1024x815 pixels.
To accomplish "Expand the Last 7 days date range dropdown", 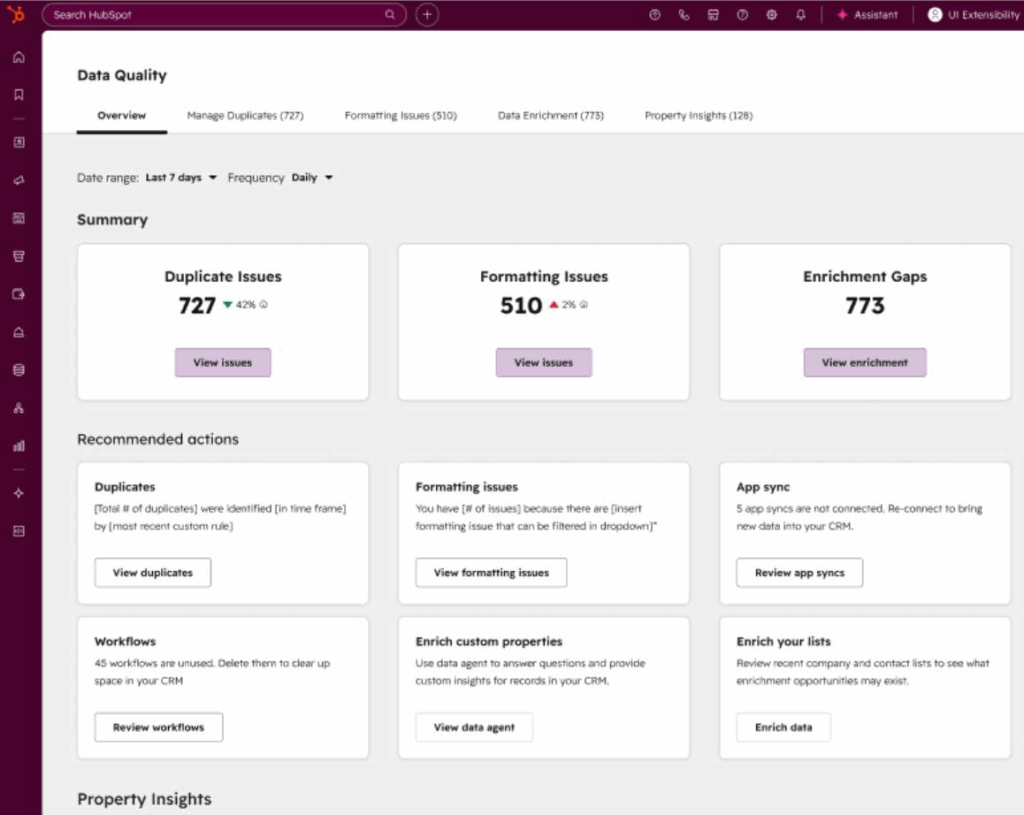I will pos(181,178).
